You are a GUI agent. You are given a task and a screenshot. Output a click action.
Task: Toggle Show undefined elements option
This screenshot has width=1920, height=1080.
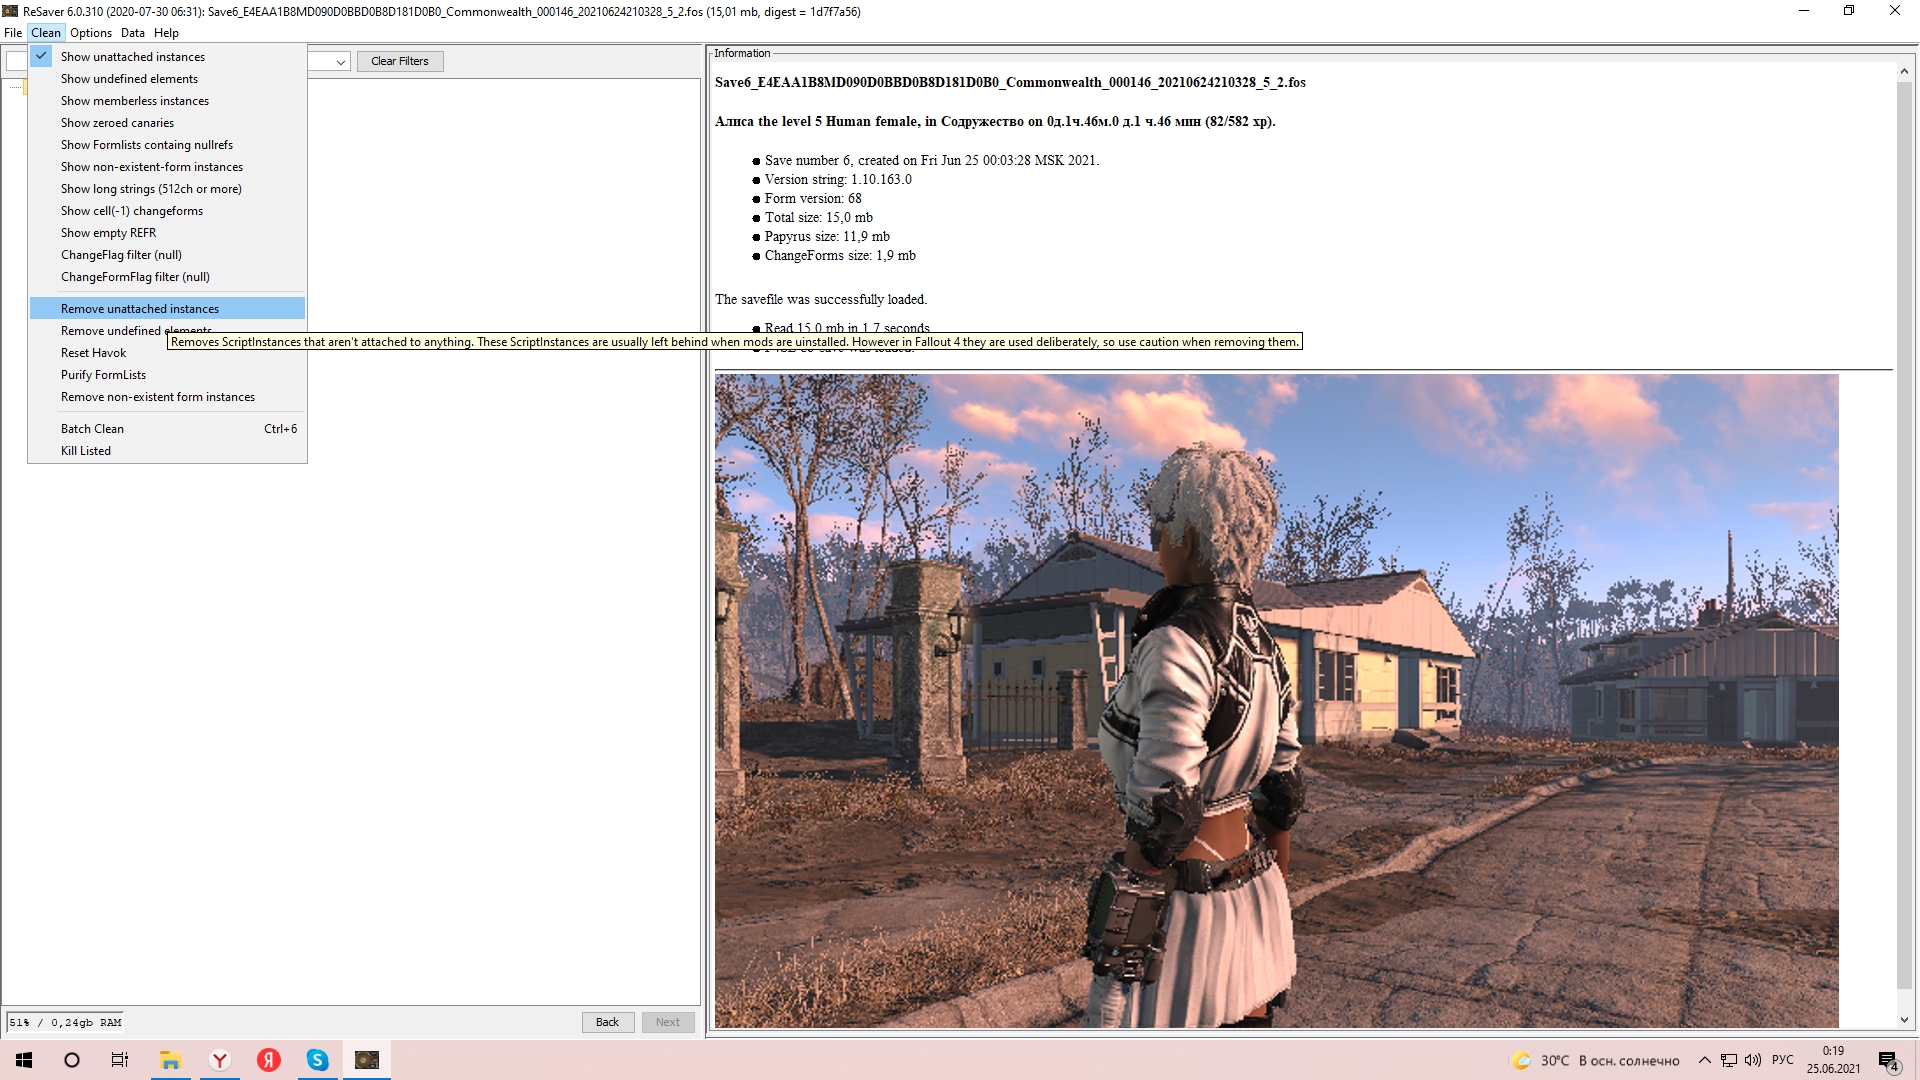coord(129,79)
